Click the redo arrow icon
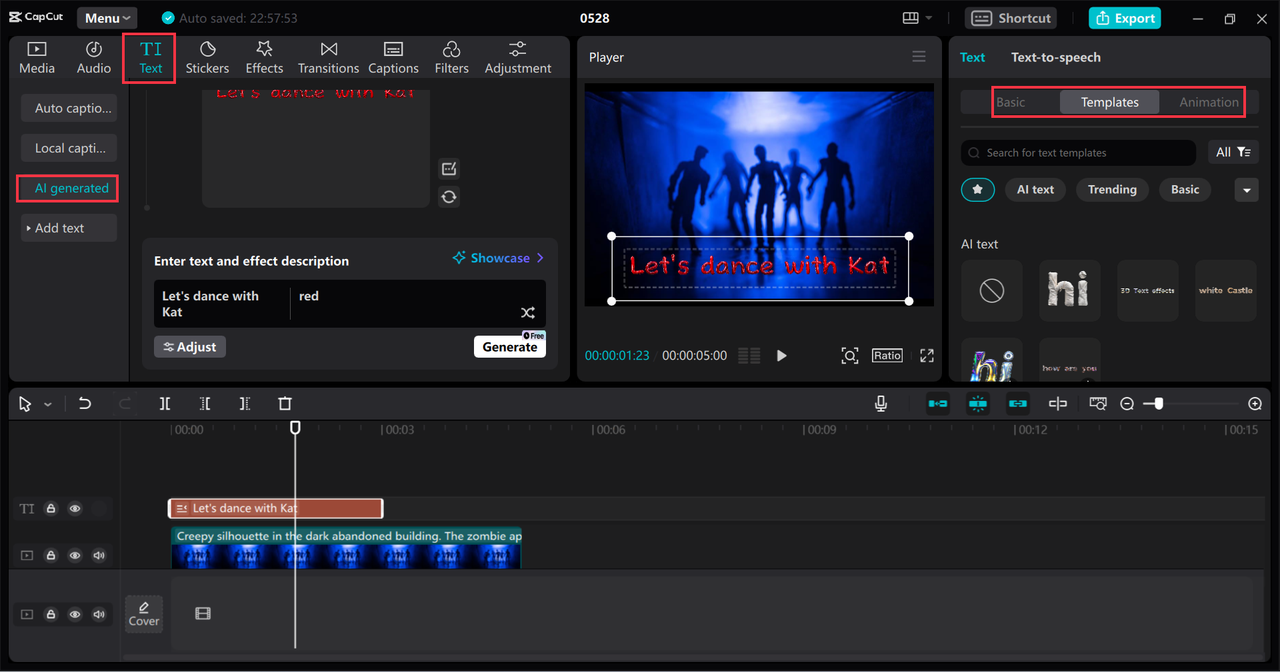This screenshot has width=1280, height=672. click(125, 404)
